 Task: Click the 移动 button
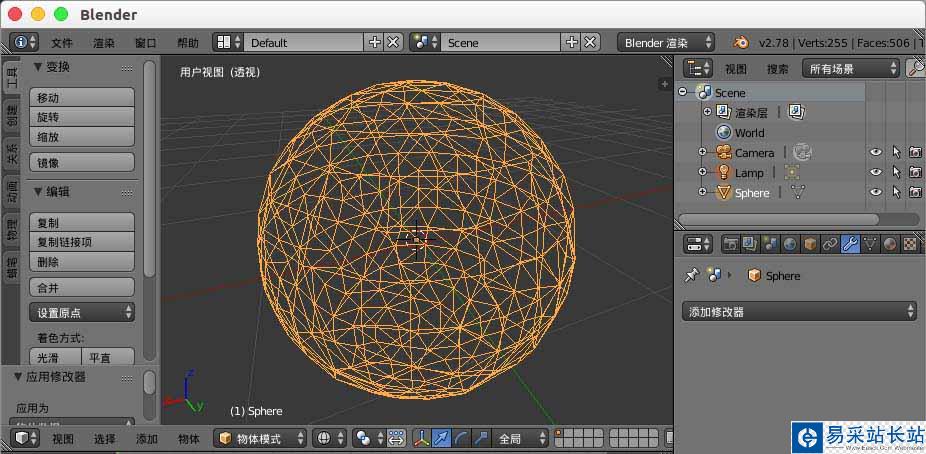[81, 97]
